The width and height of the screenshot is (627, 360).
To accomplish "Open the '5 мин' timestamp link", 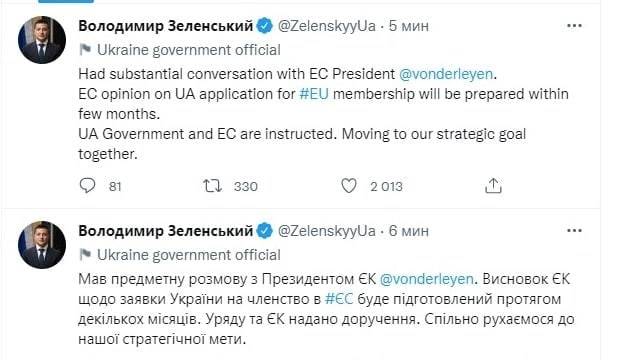I will point(409,26).
